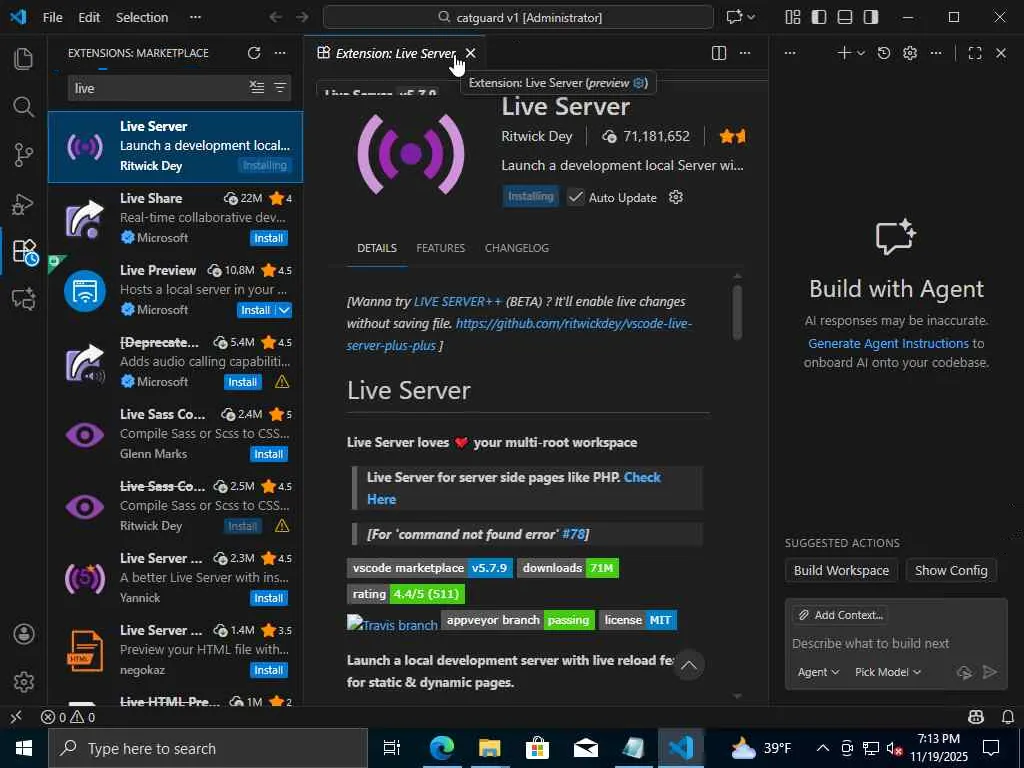Clear extensions search results
This screenshot has width=1024, height=768.
[x=257, y=88]
